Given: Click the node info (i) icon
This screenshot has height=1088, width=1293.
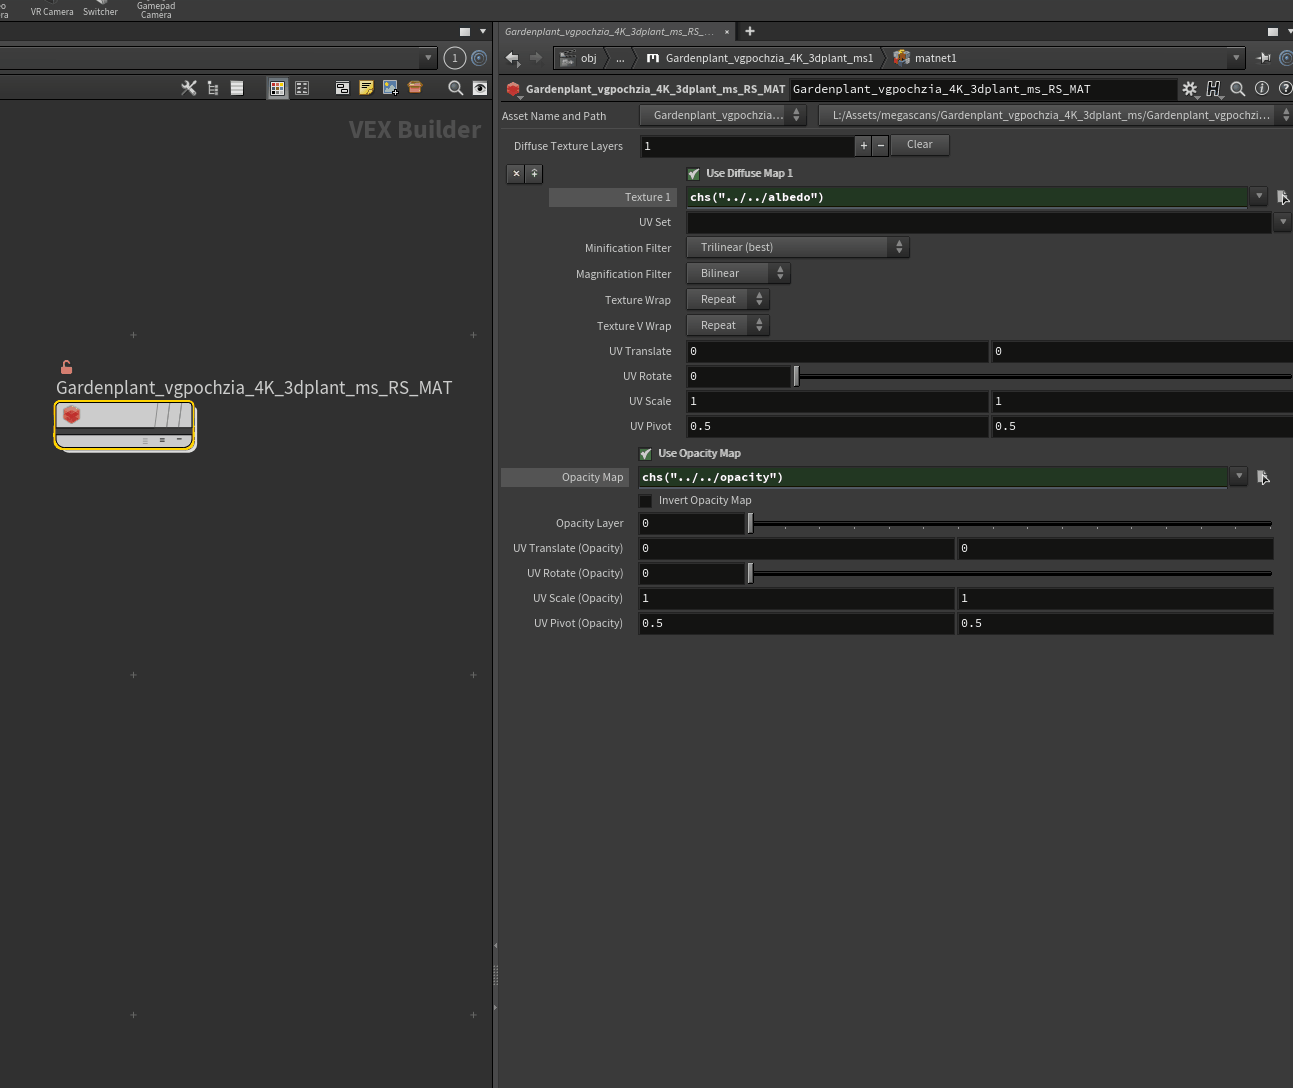Looking at the screenshot, I should 1262,88.
